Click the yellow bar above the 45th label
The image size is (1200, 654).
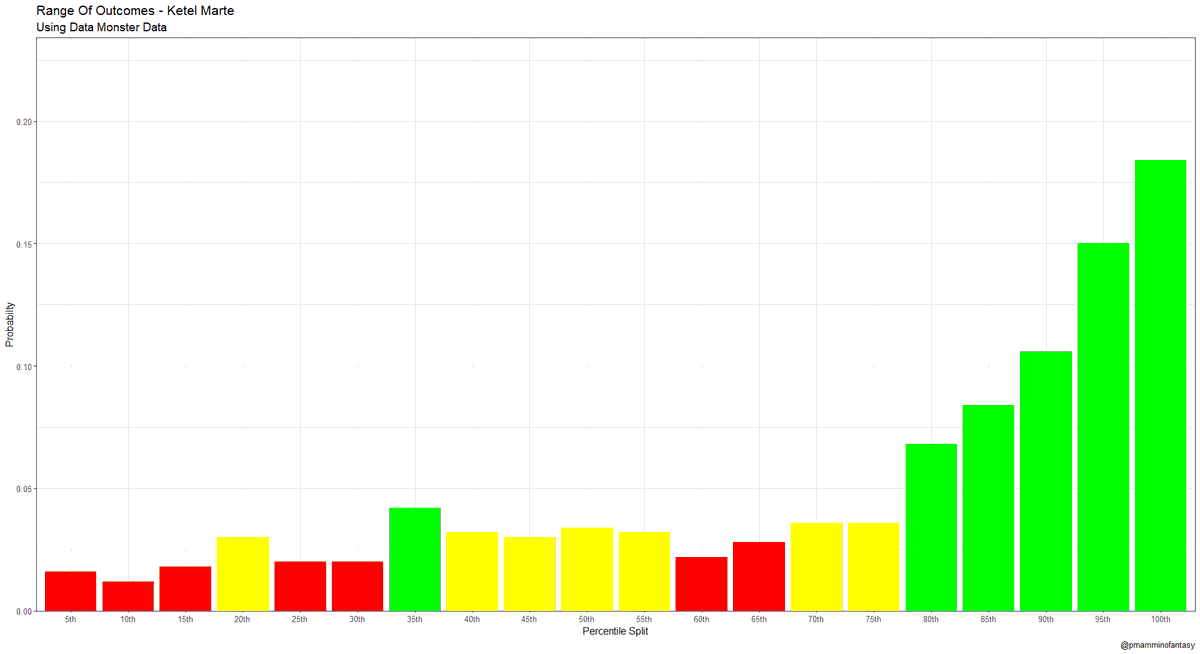coord(530,574)
